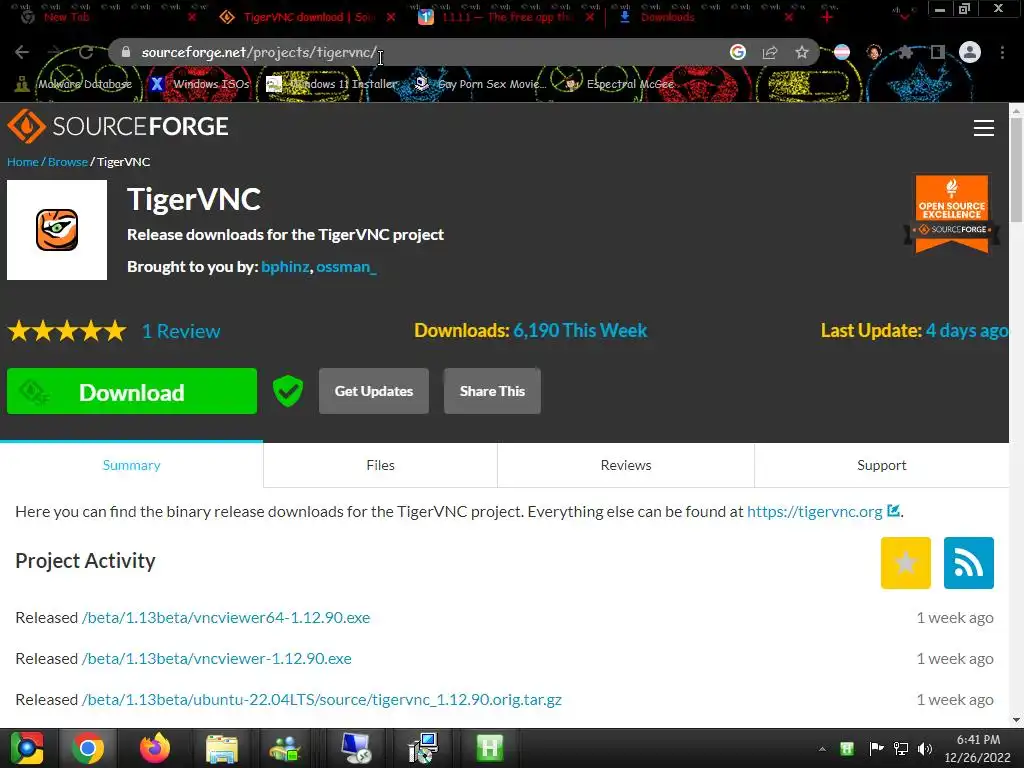
Task: Open the green H taskbar app
Action: pyautogui.click(x=490, y=748)
